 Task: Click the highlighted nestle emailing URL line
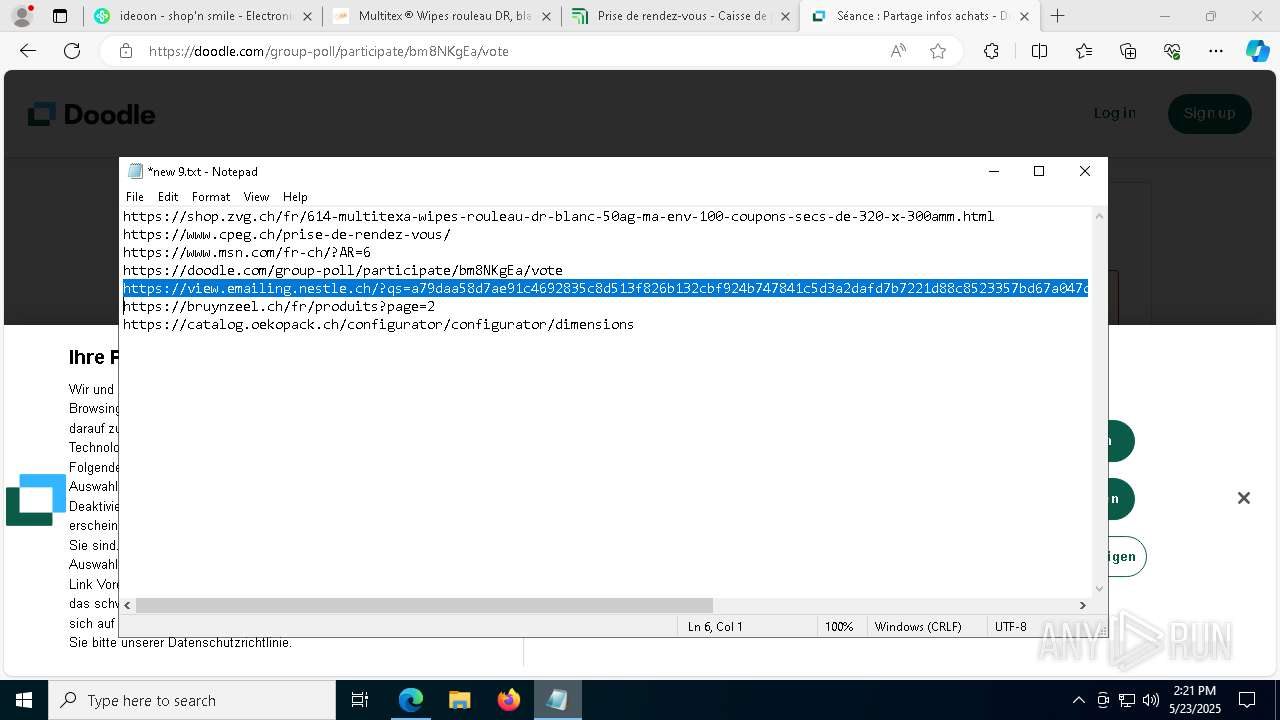pyautogui.click(x=605, y=288)
